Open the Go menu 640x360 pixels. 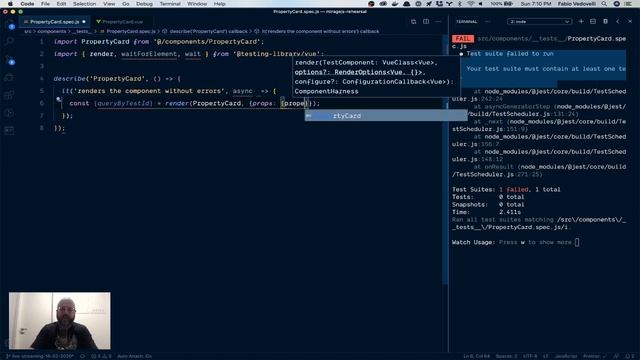pos(126,4)
